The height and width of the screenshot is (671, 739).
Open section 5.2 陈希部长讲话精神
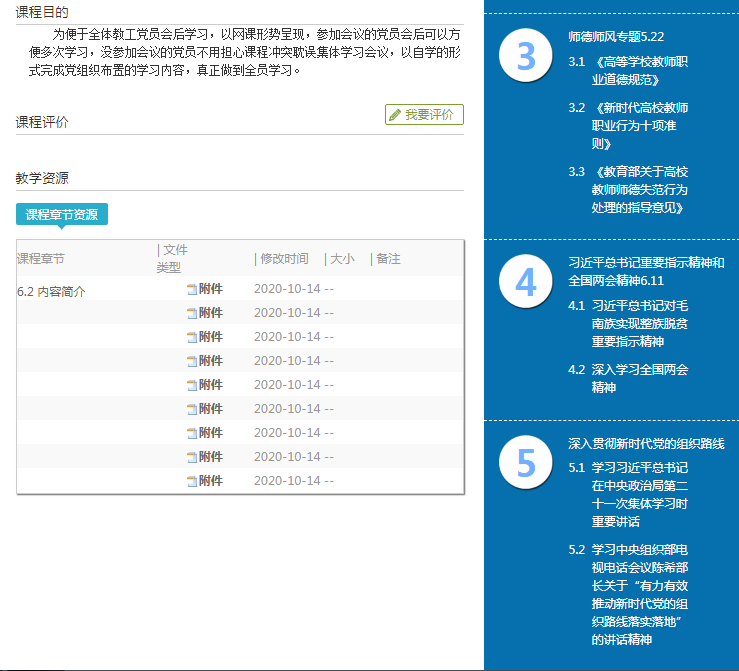[640, 594]
